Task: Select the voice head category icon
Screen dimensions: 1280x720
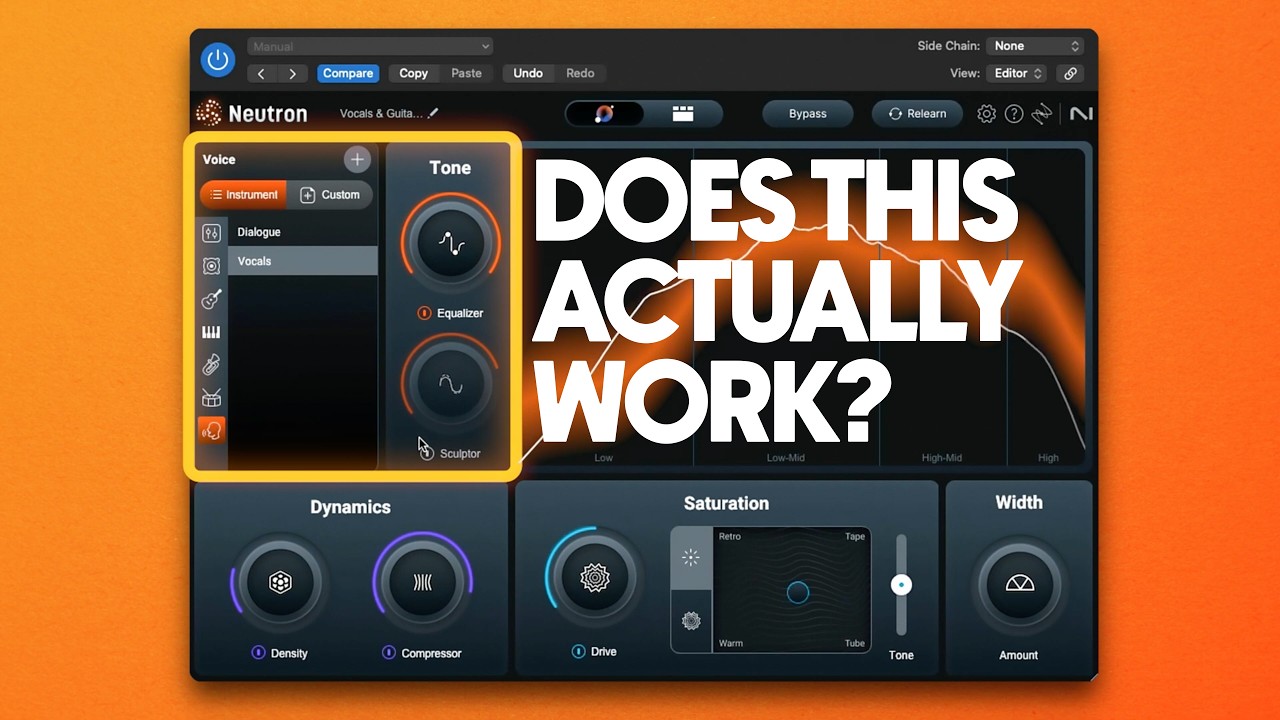Action: coord(211,430)
